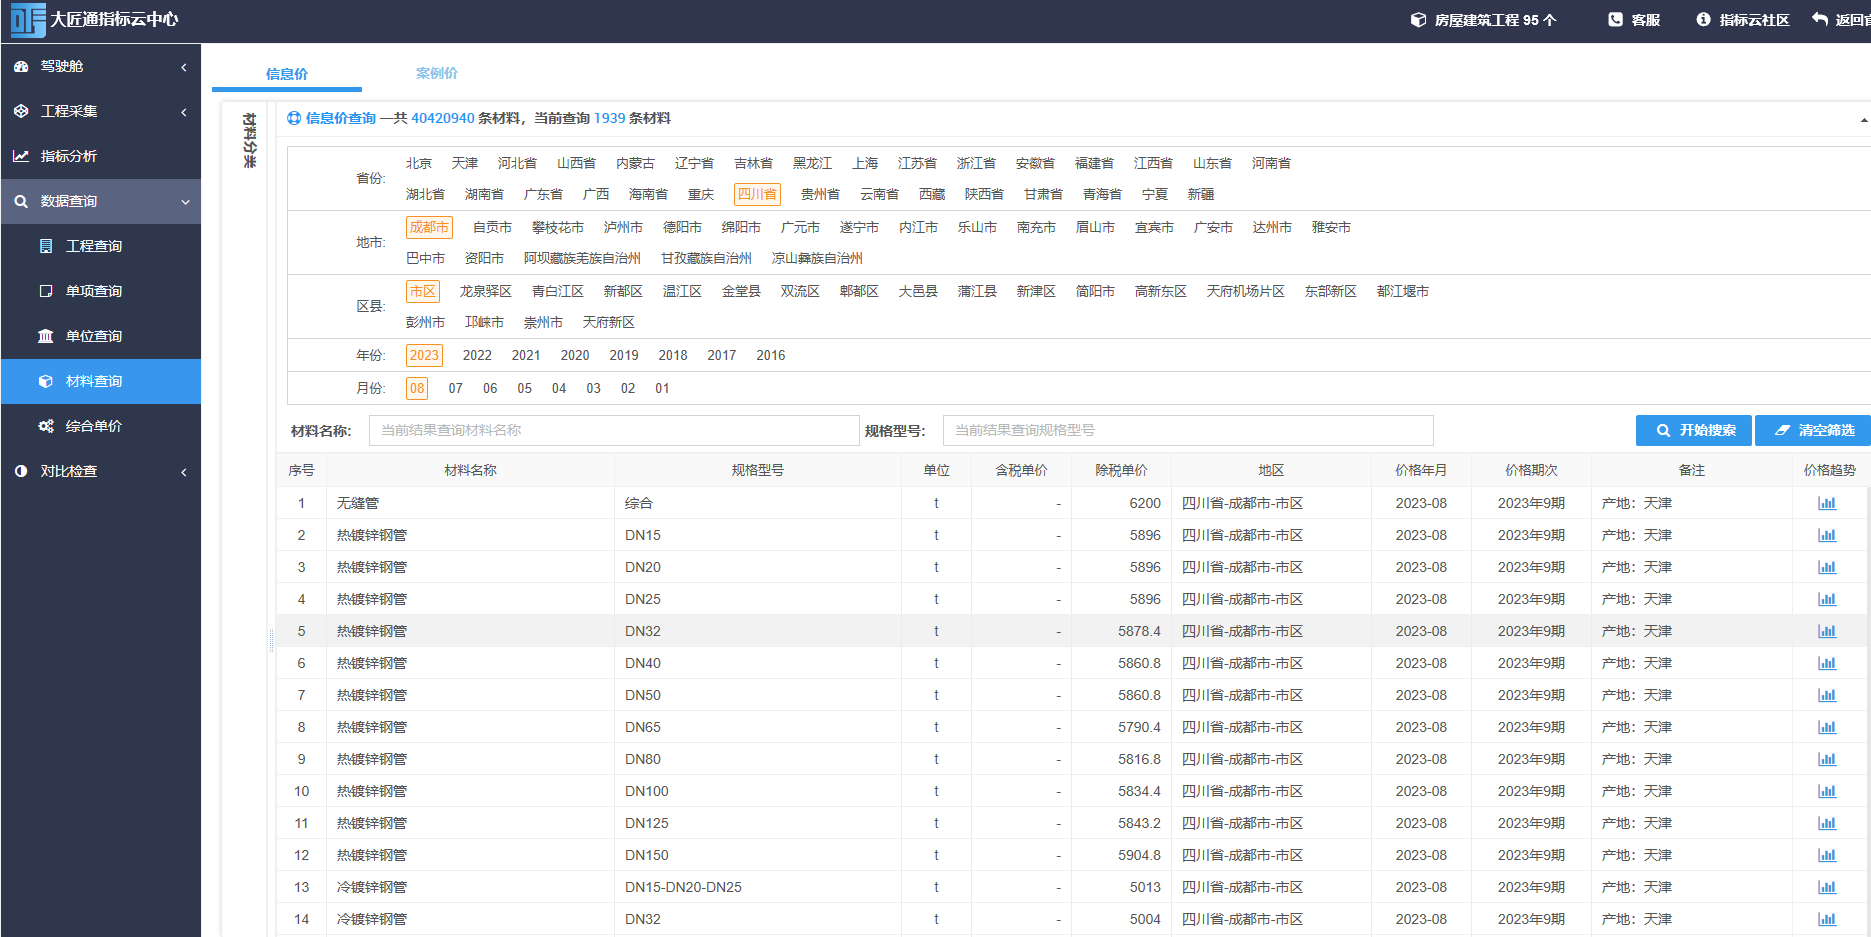1871x937 pixels.
Task: Expand the 对比检查 sidebar menu
Action: pos(100,471)
